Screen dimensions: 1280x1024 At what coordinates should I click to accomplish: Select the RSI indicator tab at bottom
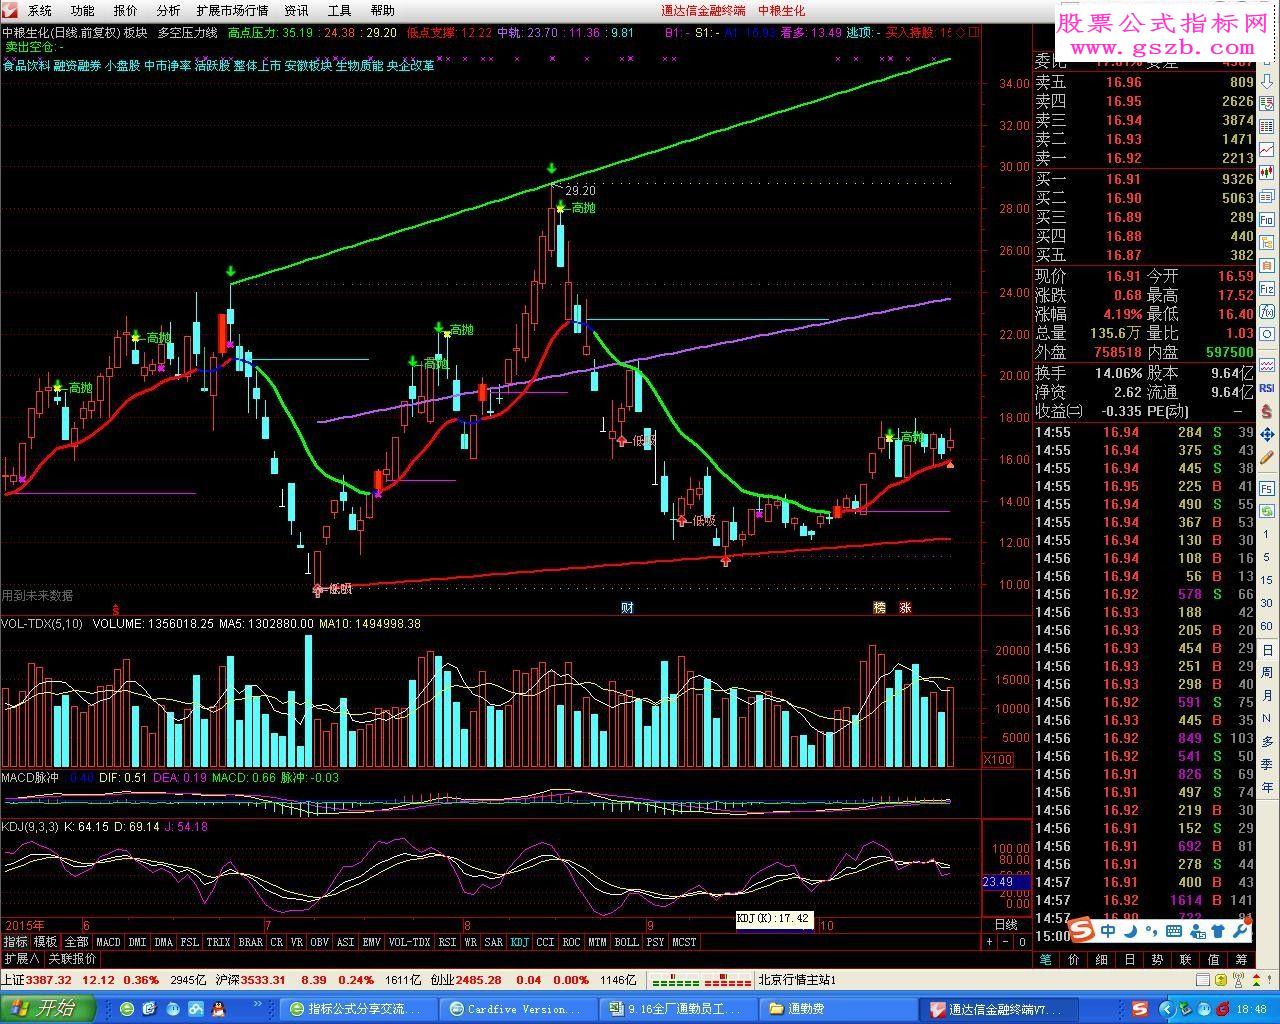pyautogui.click(x=447, y=942)
